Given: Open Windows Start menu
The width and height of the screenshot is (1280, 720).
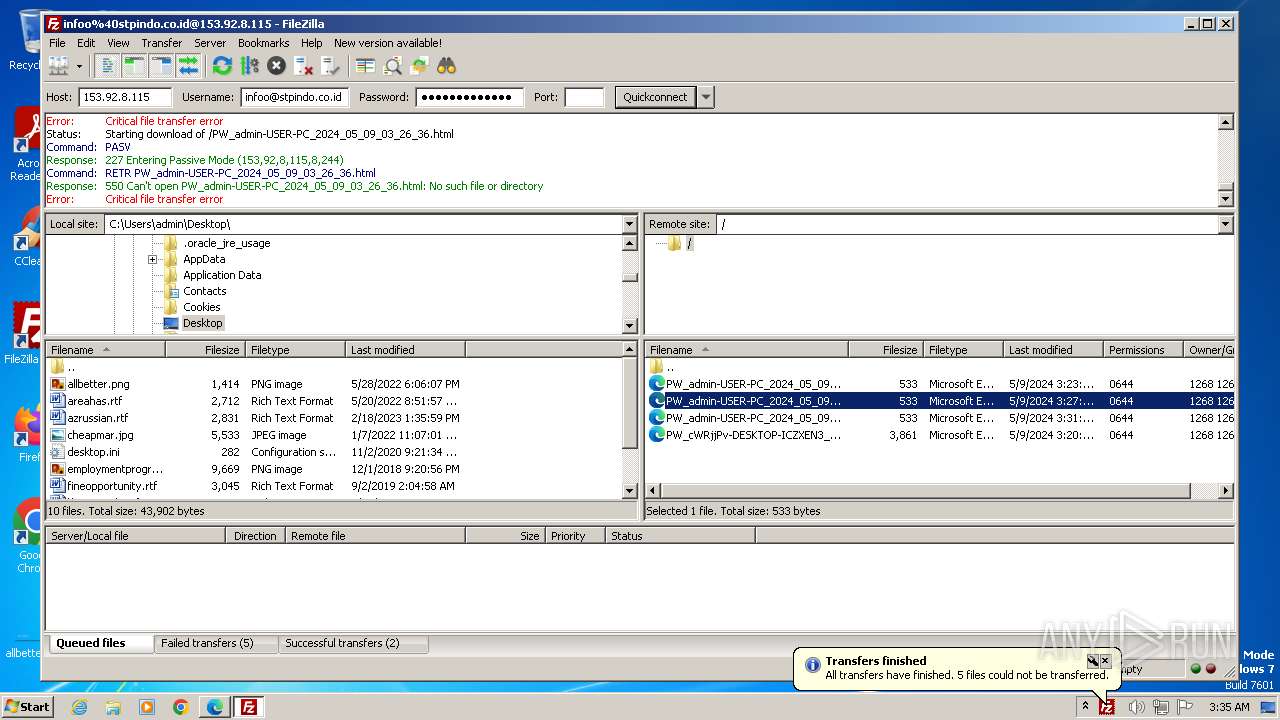Looking at the screenshot, I should 28,706.
